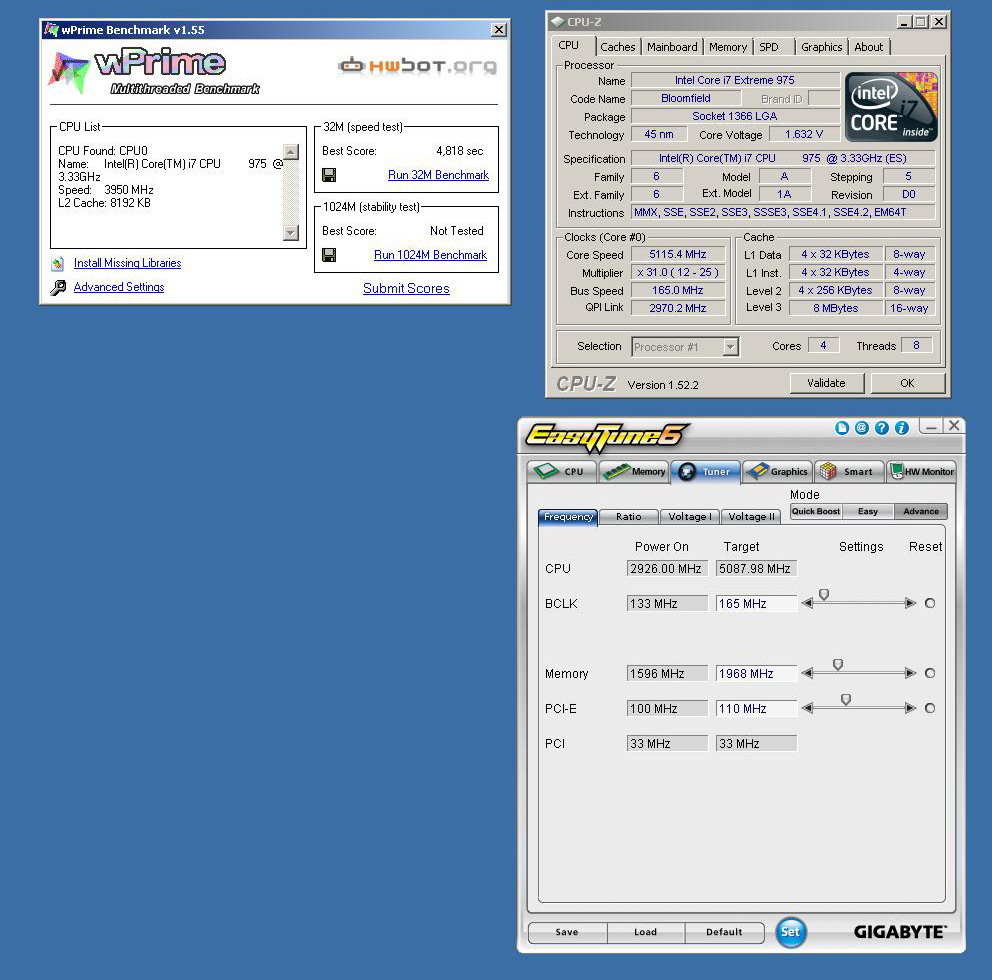Image resolution: width=992 pixels, height=980 pixels.
Task: Run the 32M Benchmark
Action: coord(438,175)
